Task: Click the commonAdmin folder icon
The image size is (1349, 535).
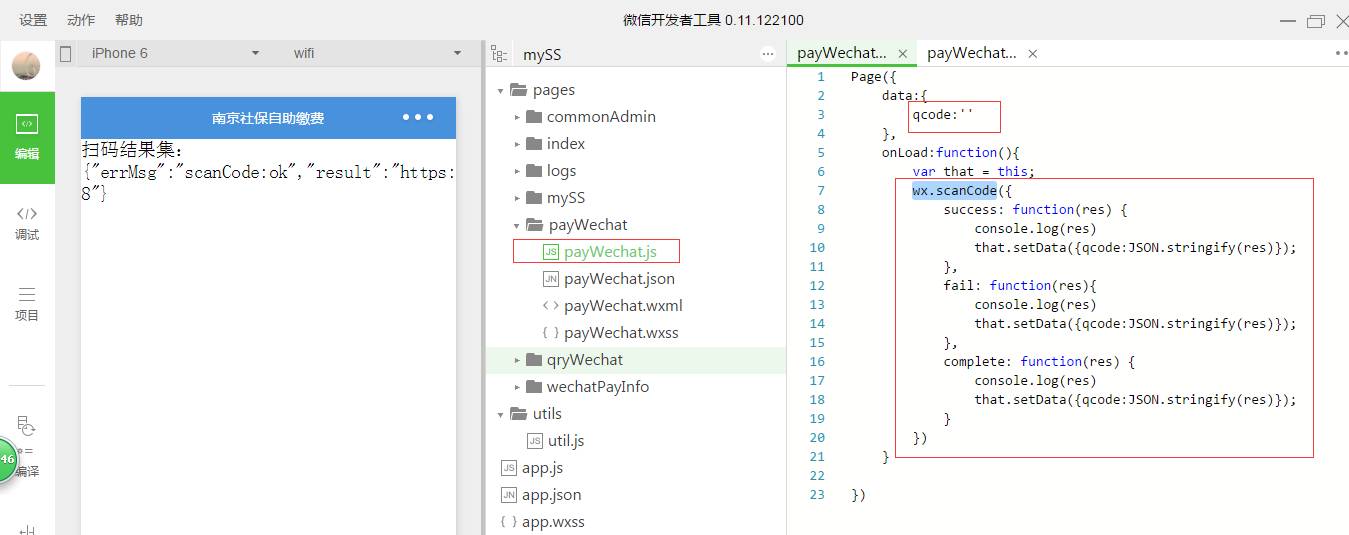Action: point(533,117)
